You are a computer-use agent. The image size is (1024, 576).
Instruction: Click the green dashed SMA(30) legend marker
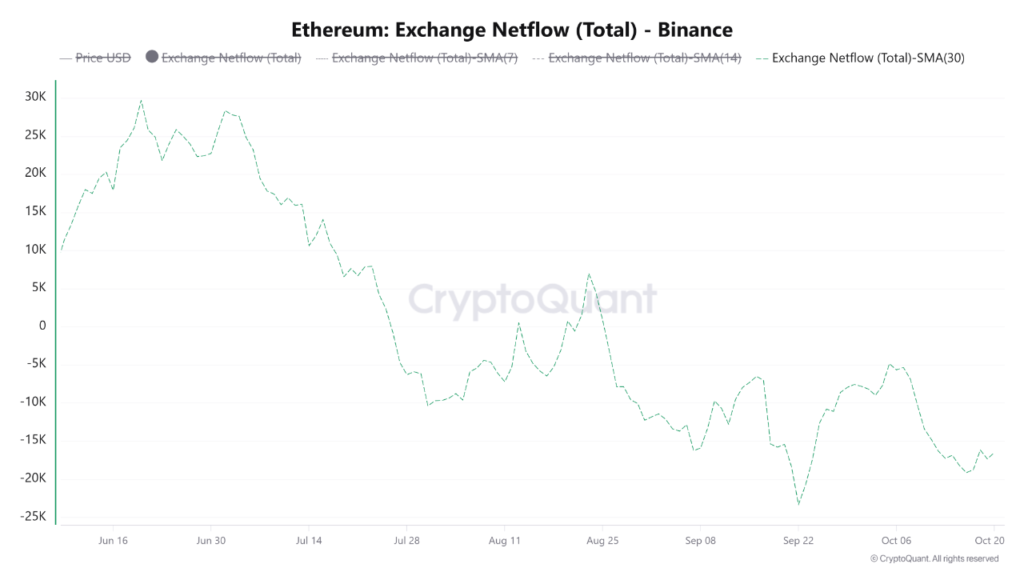click(x=762, y=57)
